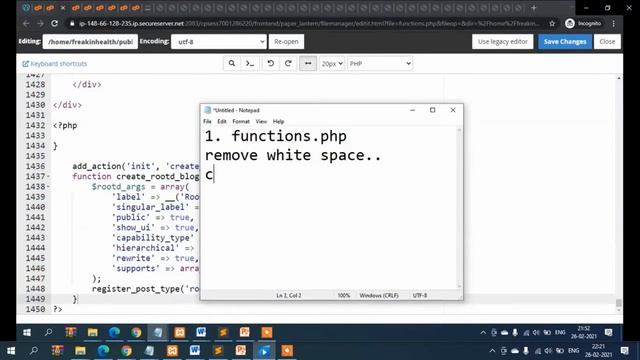Close the file editor with Close button

click(607, 42)
